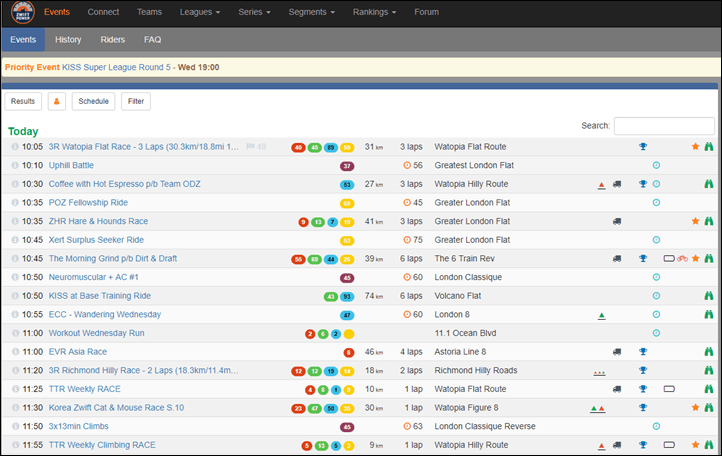This screenshot has height=456, width=722.
Task: Open the Rankings dropdown menu
Action: coord(374,12)
